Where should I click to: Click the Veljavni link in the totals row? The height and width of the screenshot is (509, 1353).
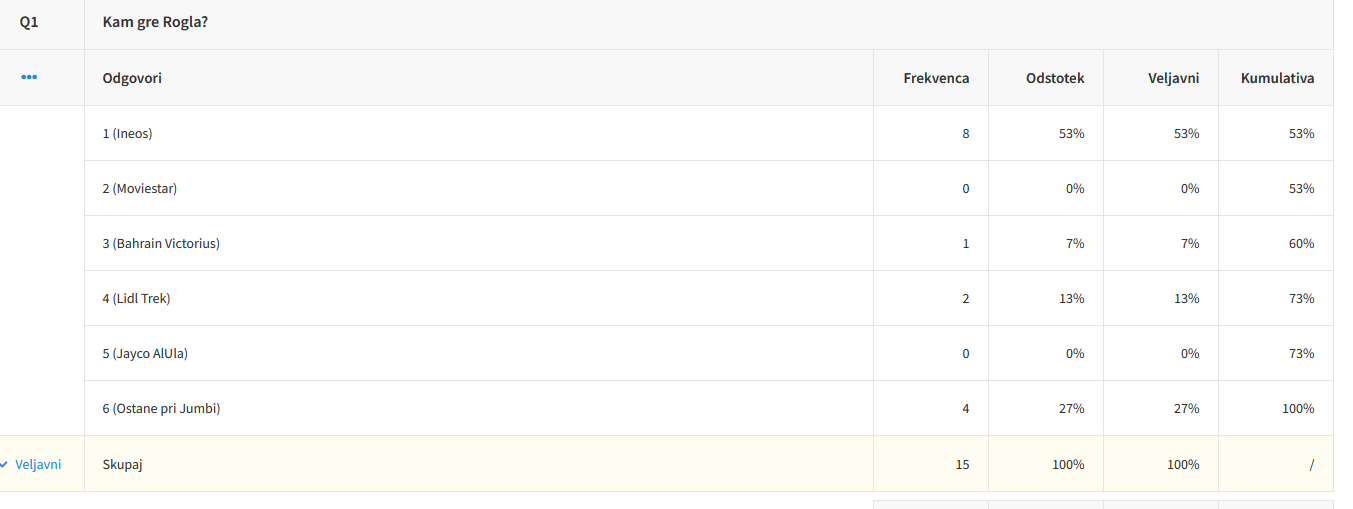(x=38, y=465)
